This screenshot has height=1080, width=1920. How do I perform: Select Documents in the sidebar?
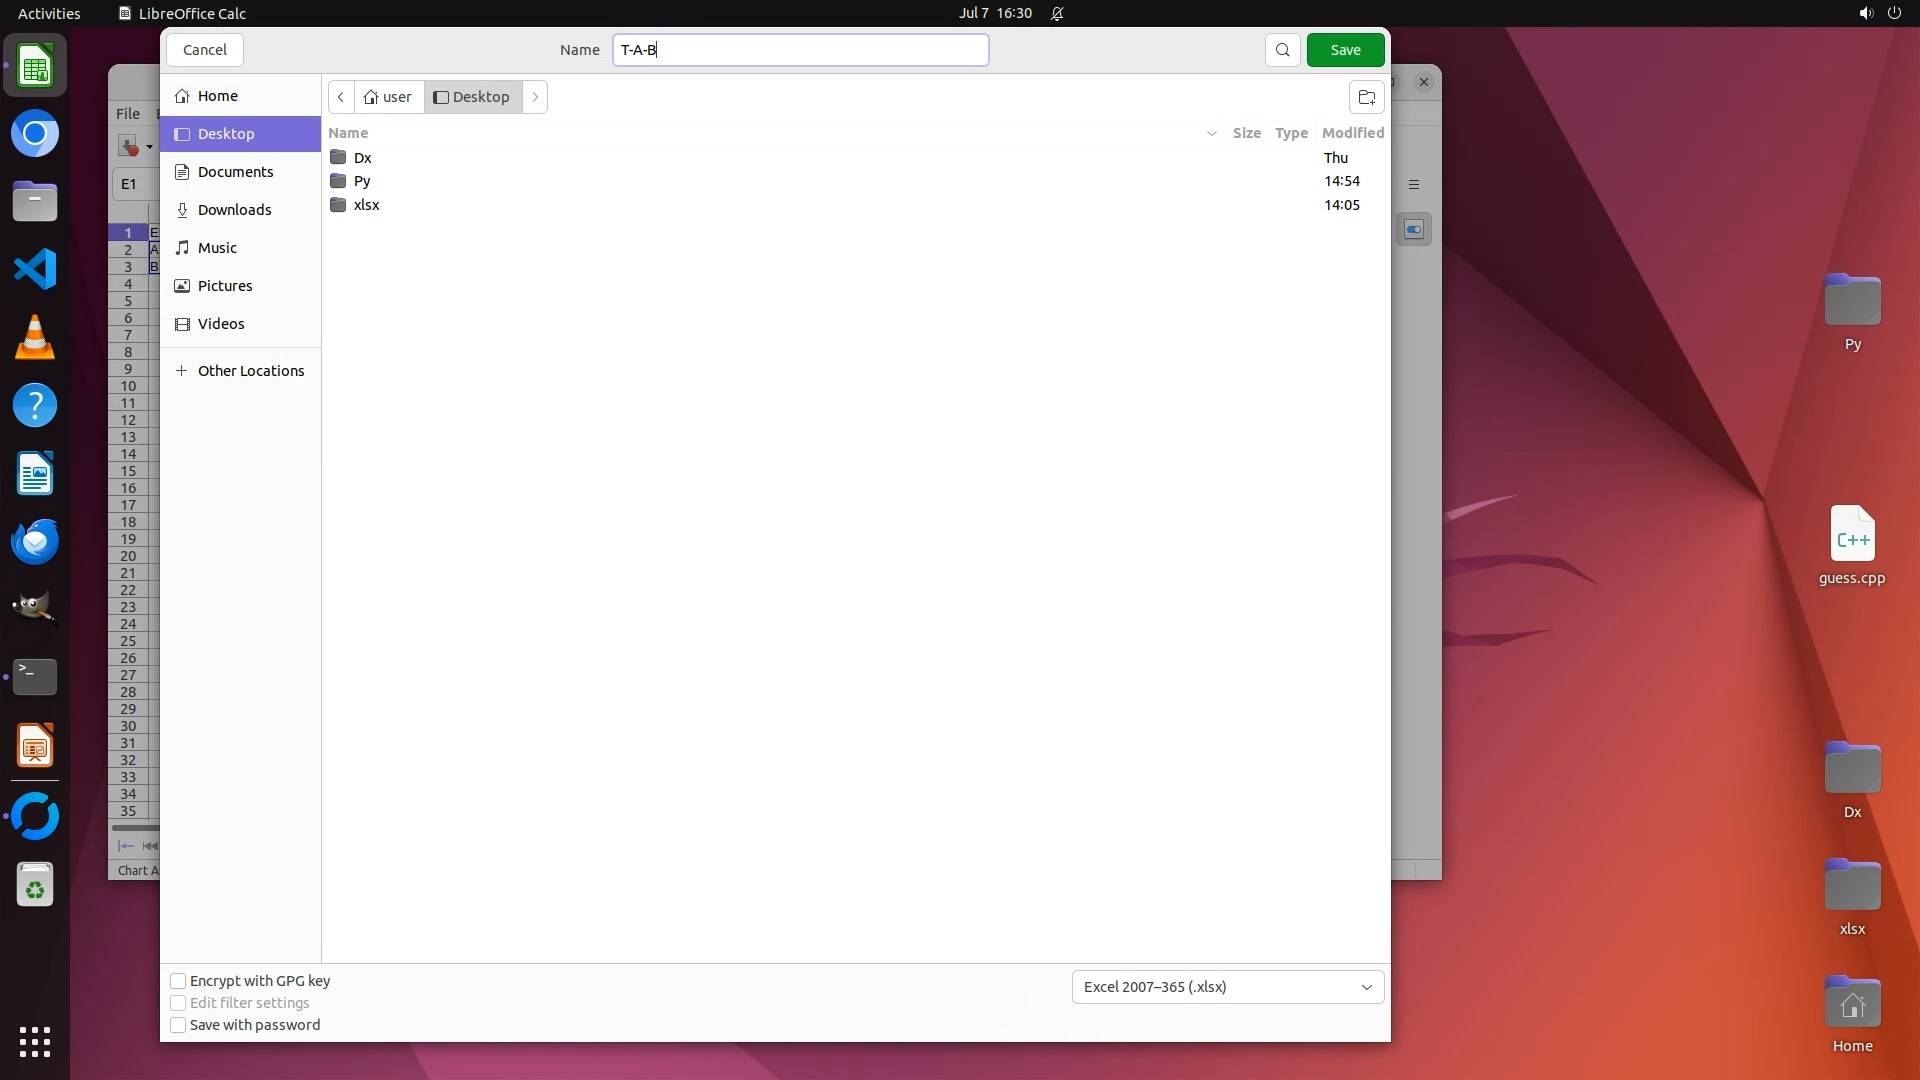235,172
